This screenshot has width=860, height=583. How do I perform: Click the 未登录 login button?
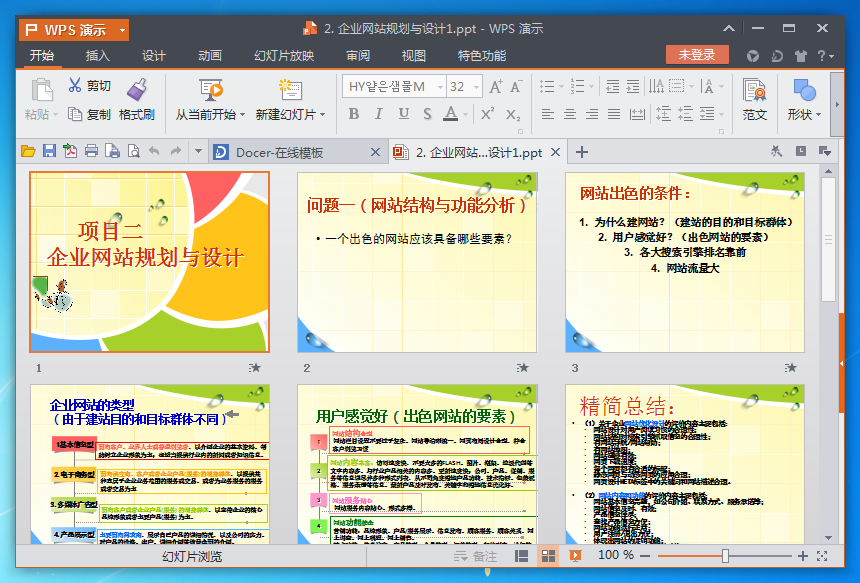[697, 55]
